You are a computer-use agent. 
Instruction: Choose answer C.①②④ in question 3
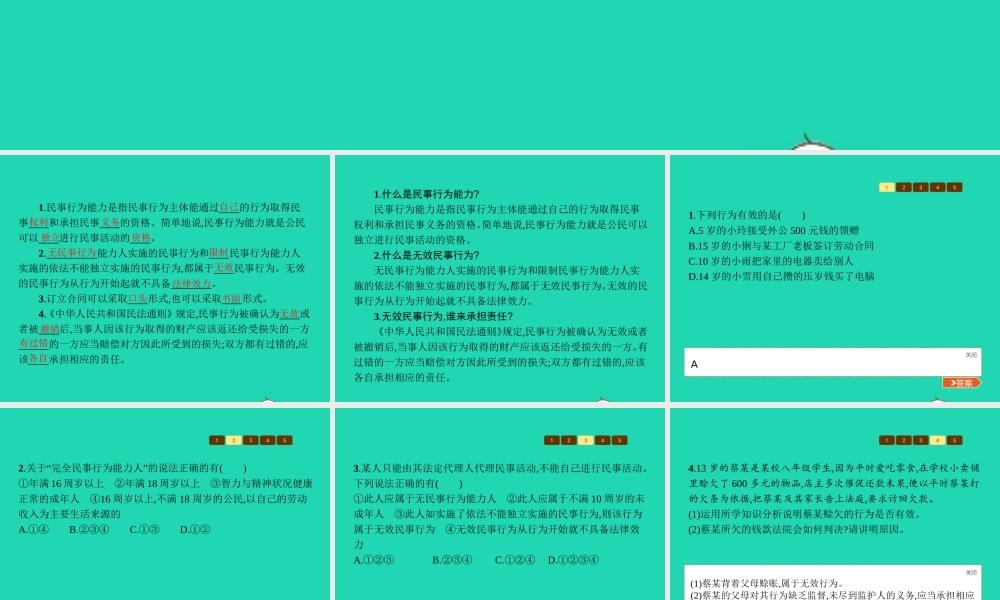pos(515,560)
